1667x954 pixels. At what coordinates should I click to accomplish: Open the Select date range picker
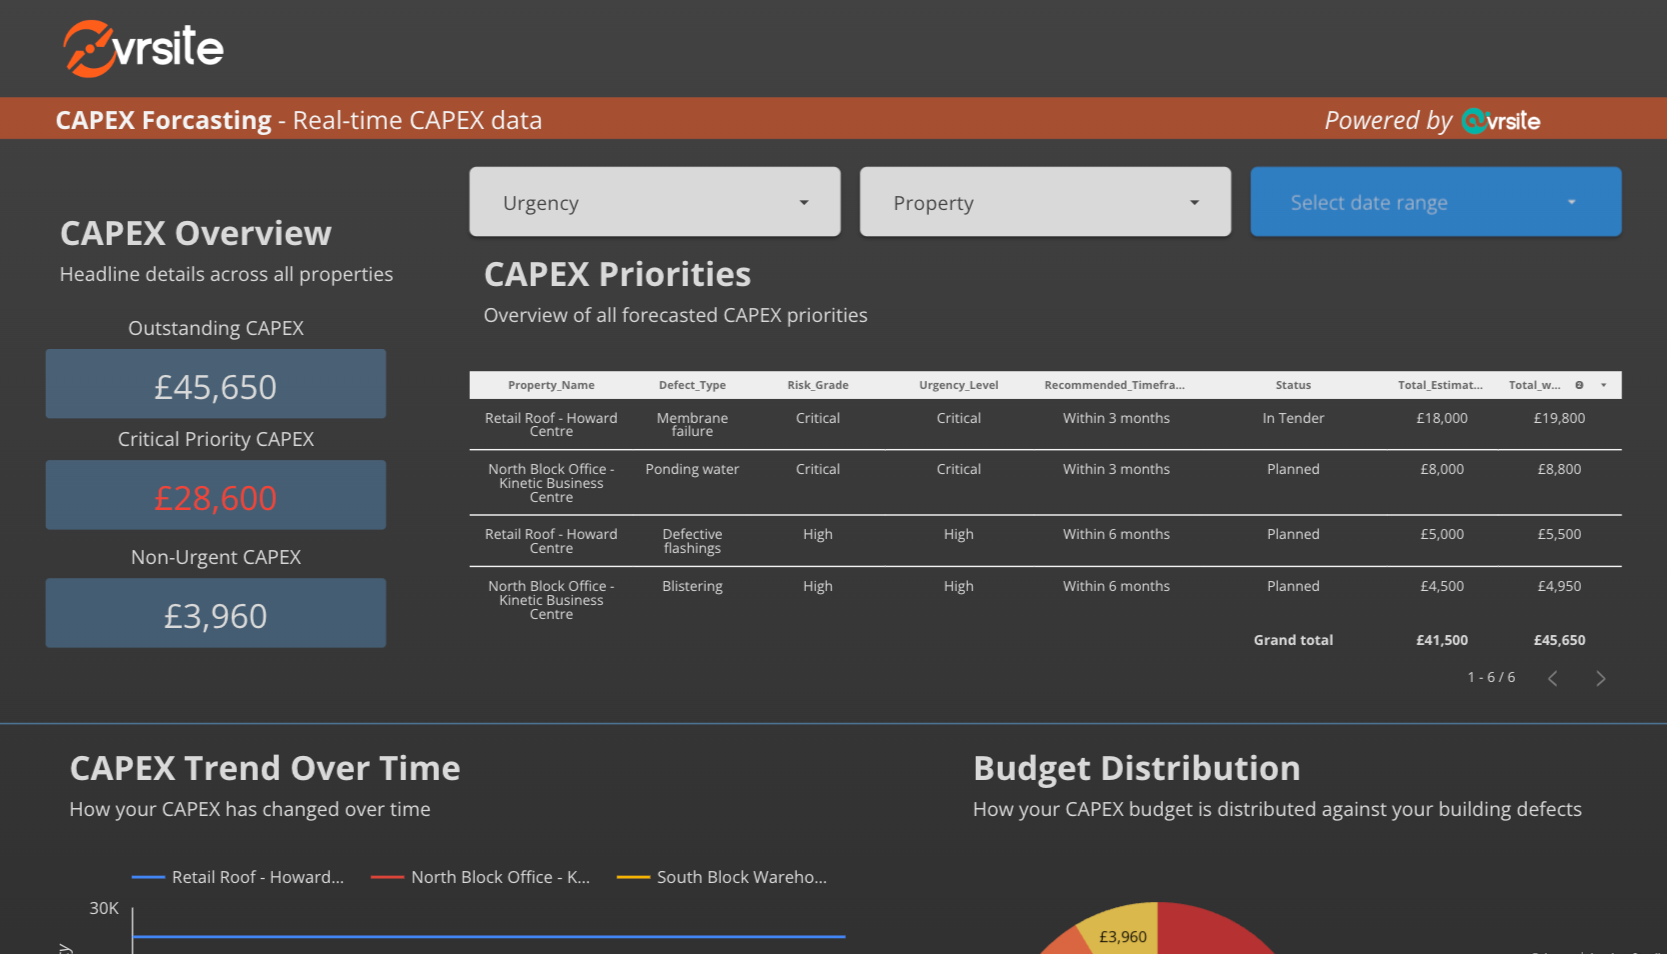coord(1436,202)
